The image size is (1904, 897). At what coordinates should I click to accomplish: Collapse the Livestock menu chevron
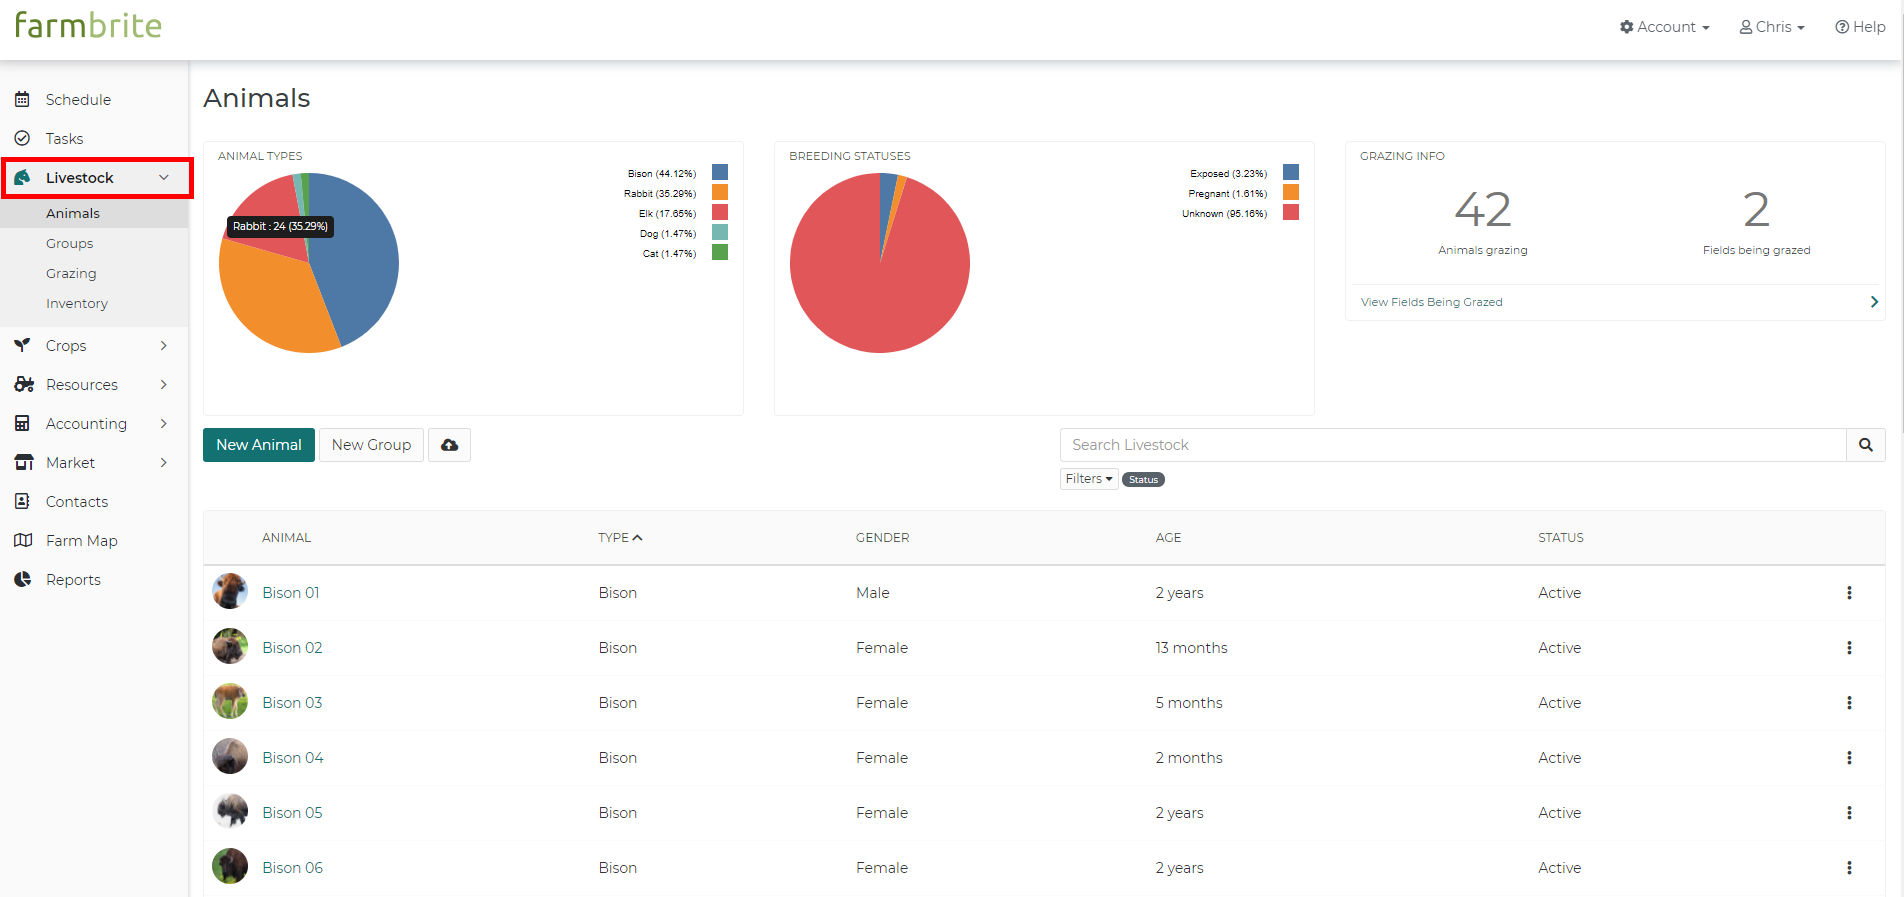(x=164, y=177)
